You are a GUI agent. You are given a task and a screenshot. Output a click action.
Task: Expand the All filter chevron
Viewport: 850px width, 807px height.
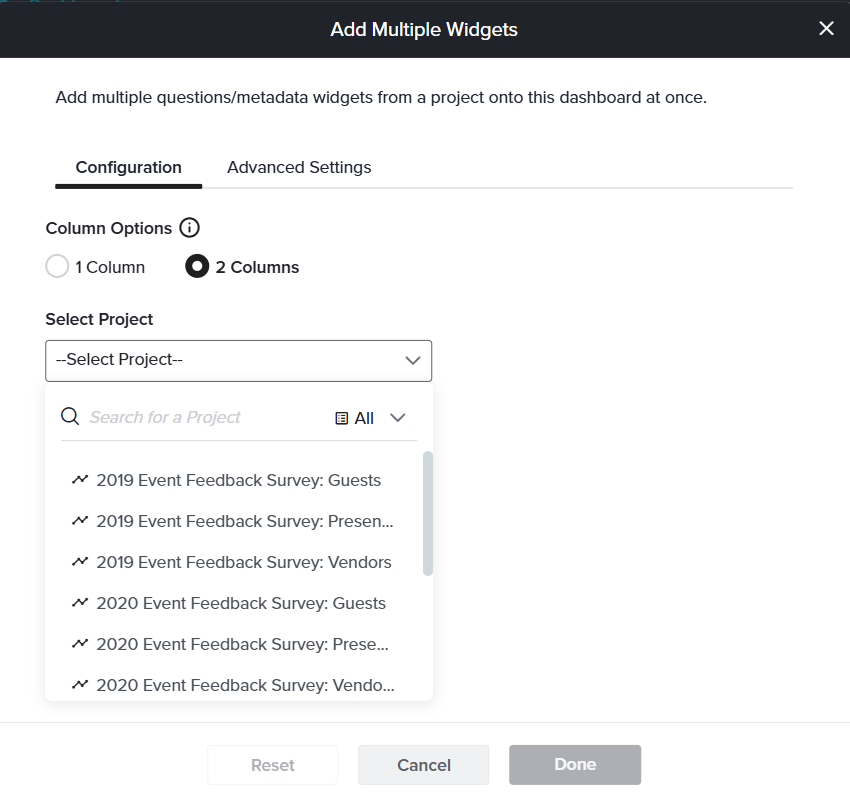pyautogui.click(x=397, y=418)
